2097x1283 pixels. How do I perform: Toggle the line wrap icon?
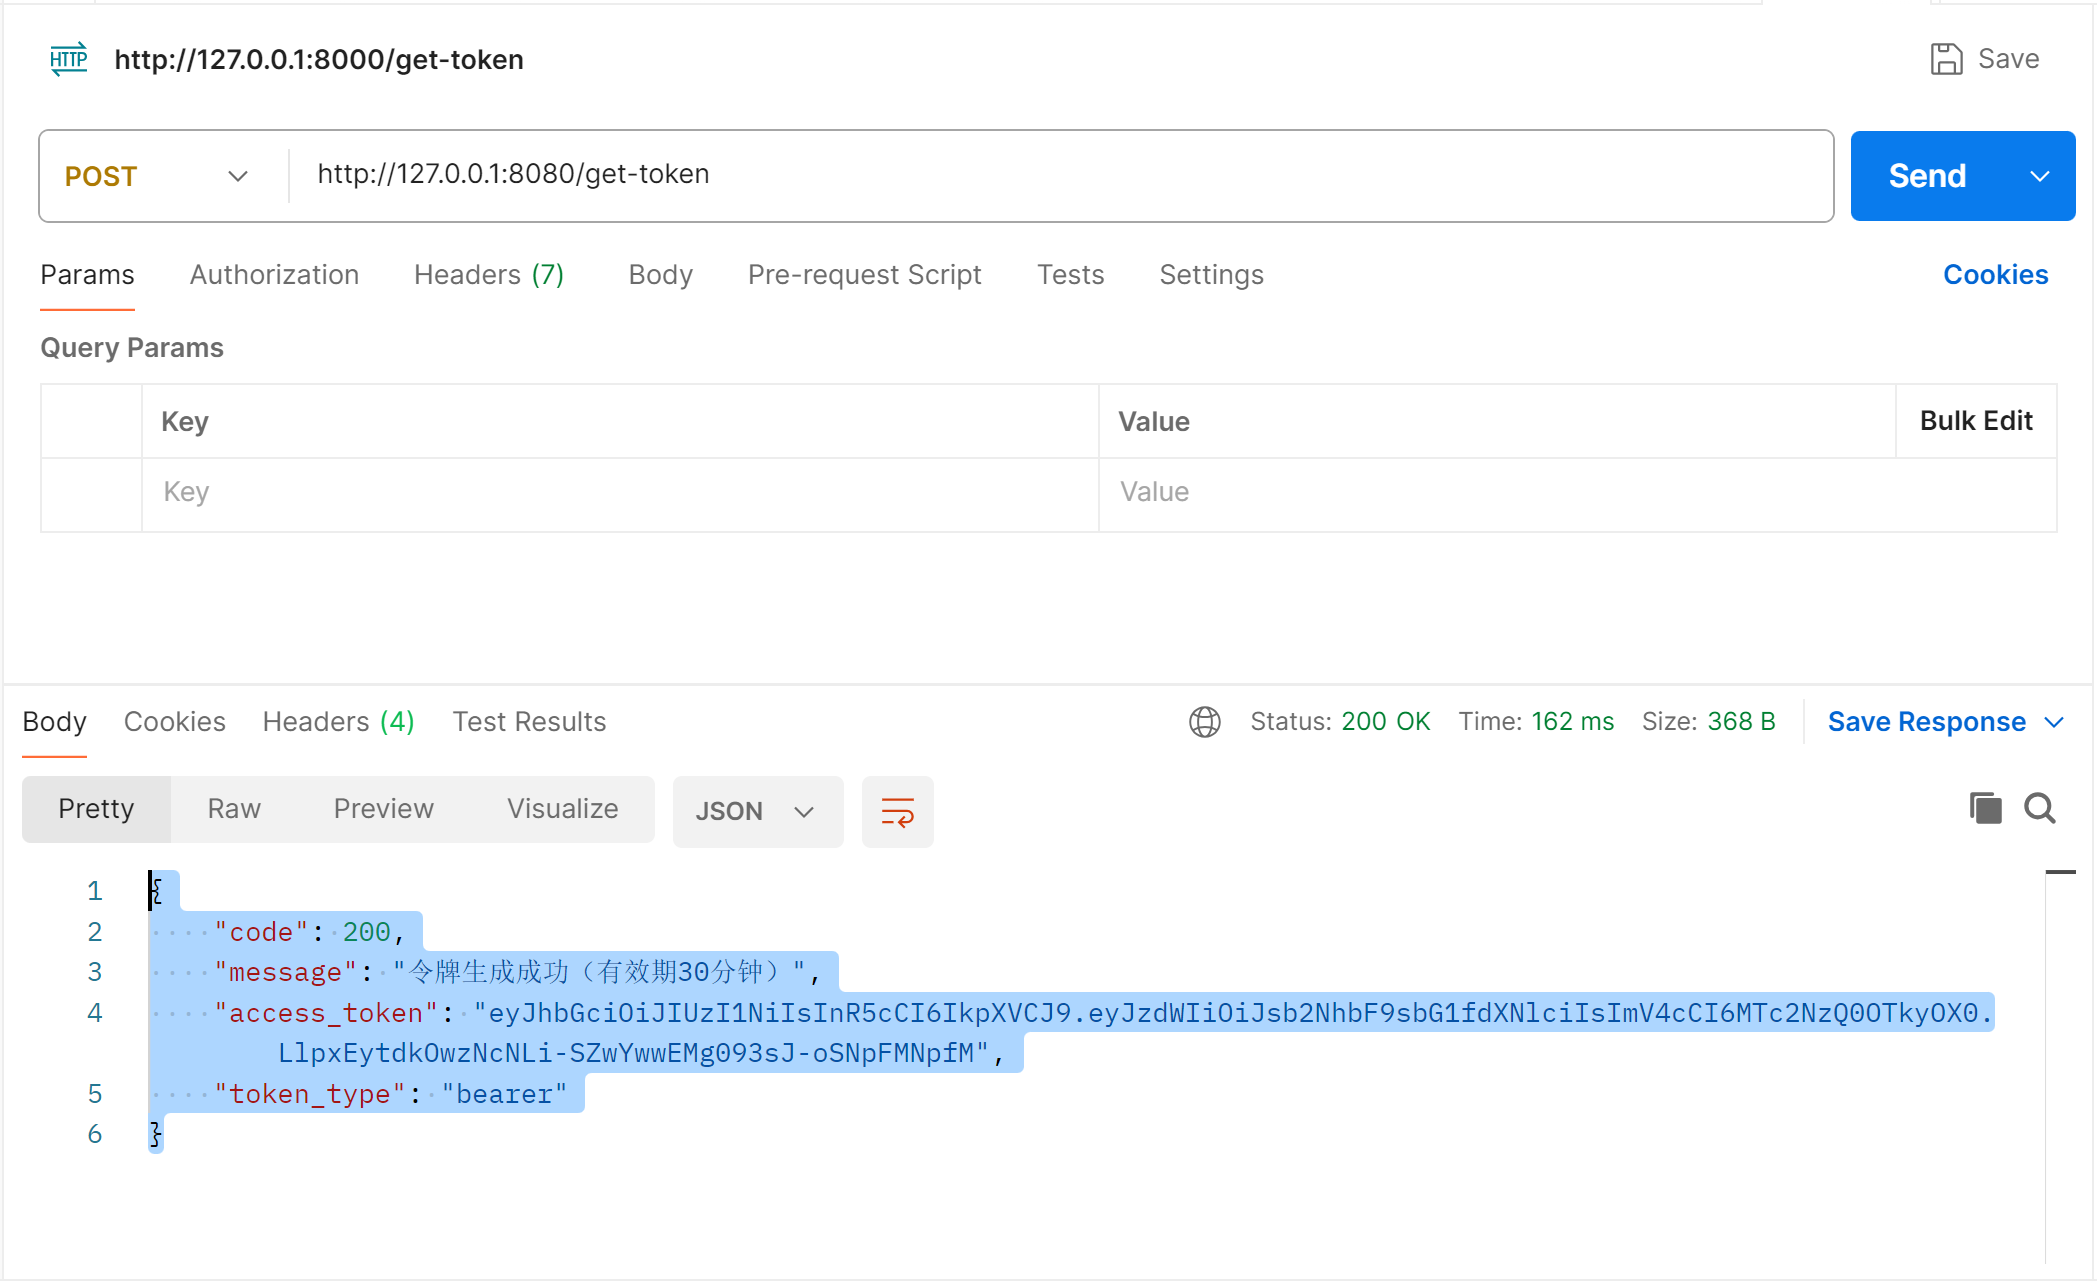[x=897, y=811]
